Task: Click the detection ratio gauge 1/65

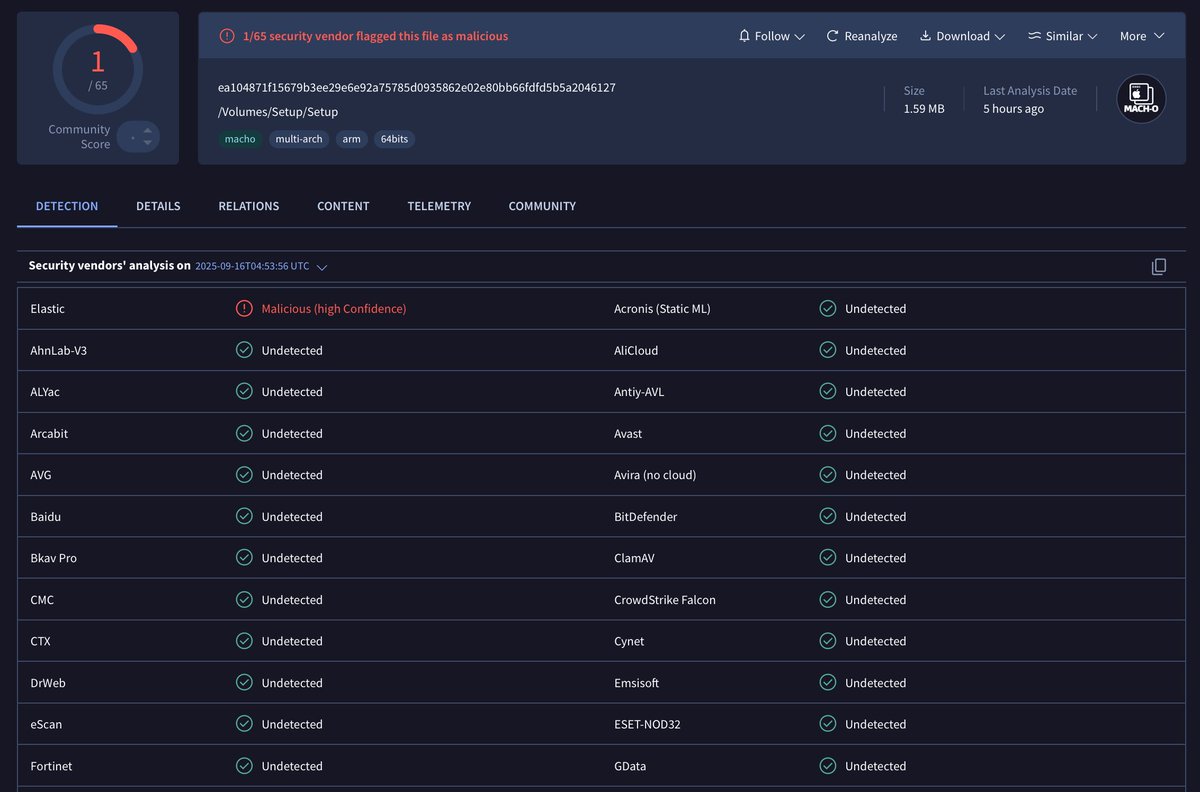Action: pyautogui.click(x=98, y=69)
